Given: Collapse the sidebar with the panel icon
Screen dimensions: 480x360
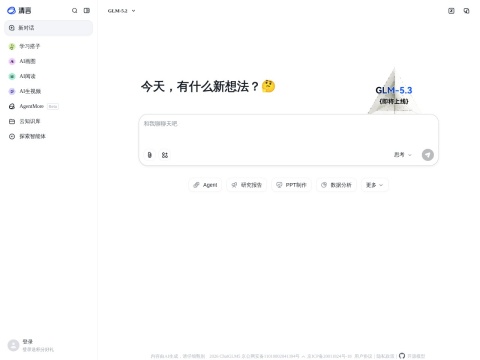Looking at the screenshot, I should [x=87, y=11].
